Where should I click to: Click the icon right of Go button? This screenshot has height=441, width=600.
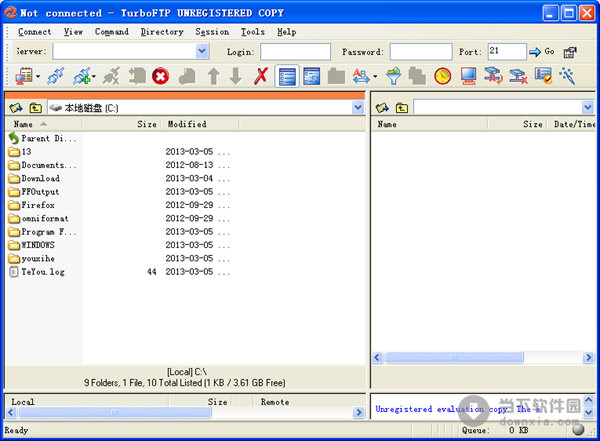[x=570, y=52]
